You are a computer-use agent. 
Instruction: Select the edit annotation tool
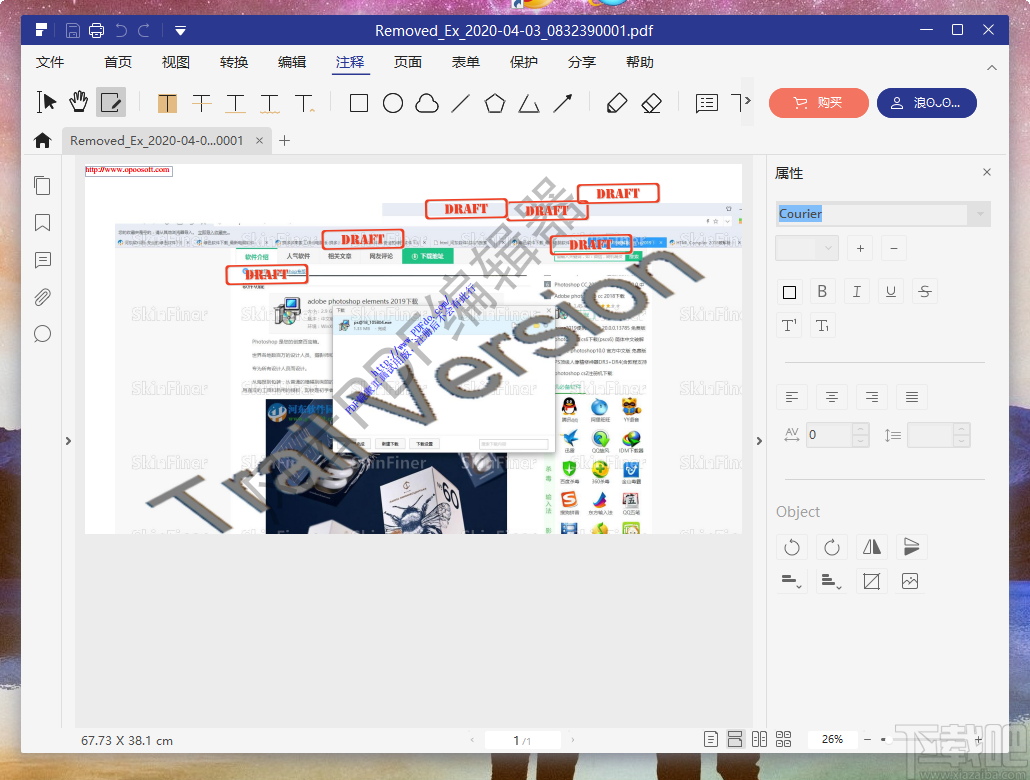tap(110, 103)
